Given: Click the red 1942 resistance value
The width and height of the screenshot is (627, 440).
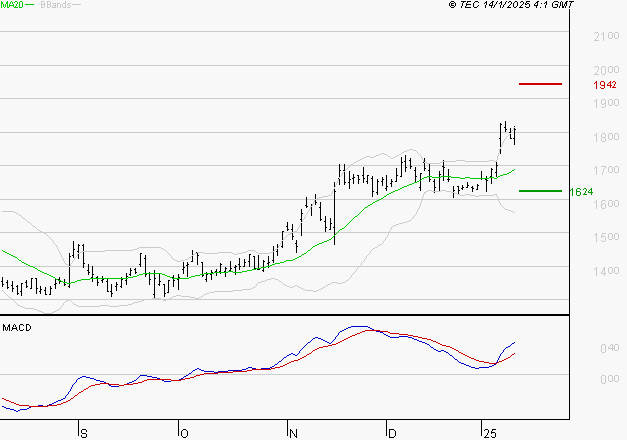Looking at the screenshot, I should pyautogui.click(x=605, y=85).
